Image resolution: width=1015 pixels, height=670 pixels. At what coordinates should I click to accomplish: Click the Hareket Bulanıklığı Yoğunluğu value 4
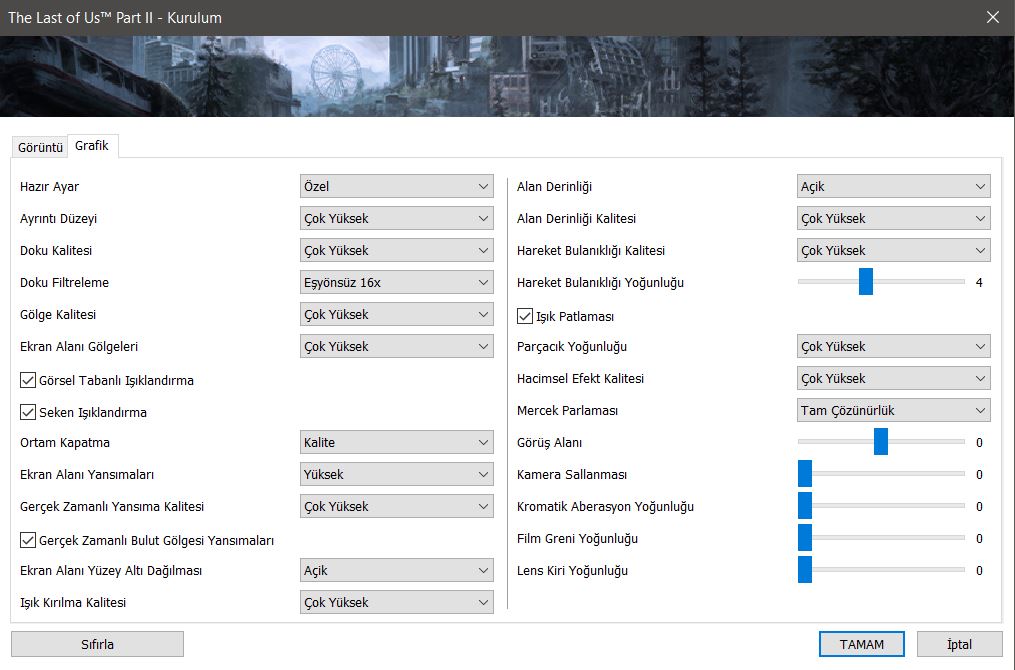tap(979, 282)
